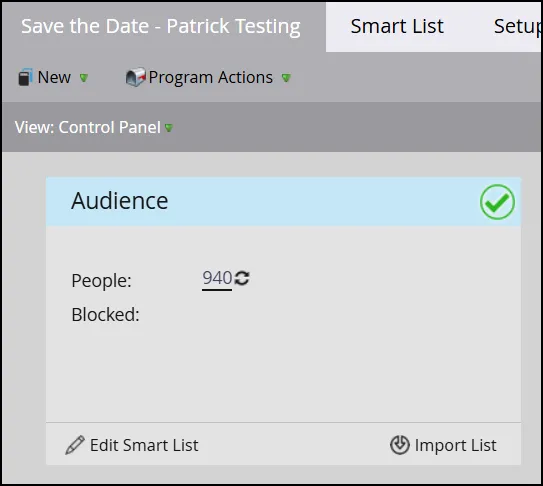This screenshot has width=543, height=486.
Task: Select the Save the Date - Patrick Testing tab
Action: [161, 26]
